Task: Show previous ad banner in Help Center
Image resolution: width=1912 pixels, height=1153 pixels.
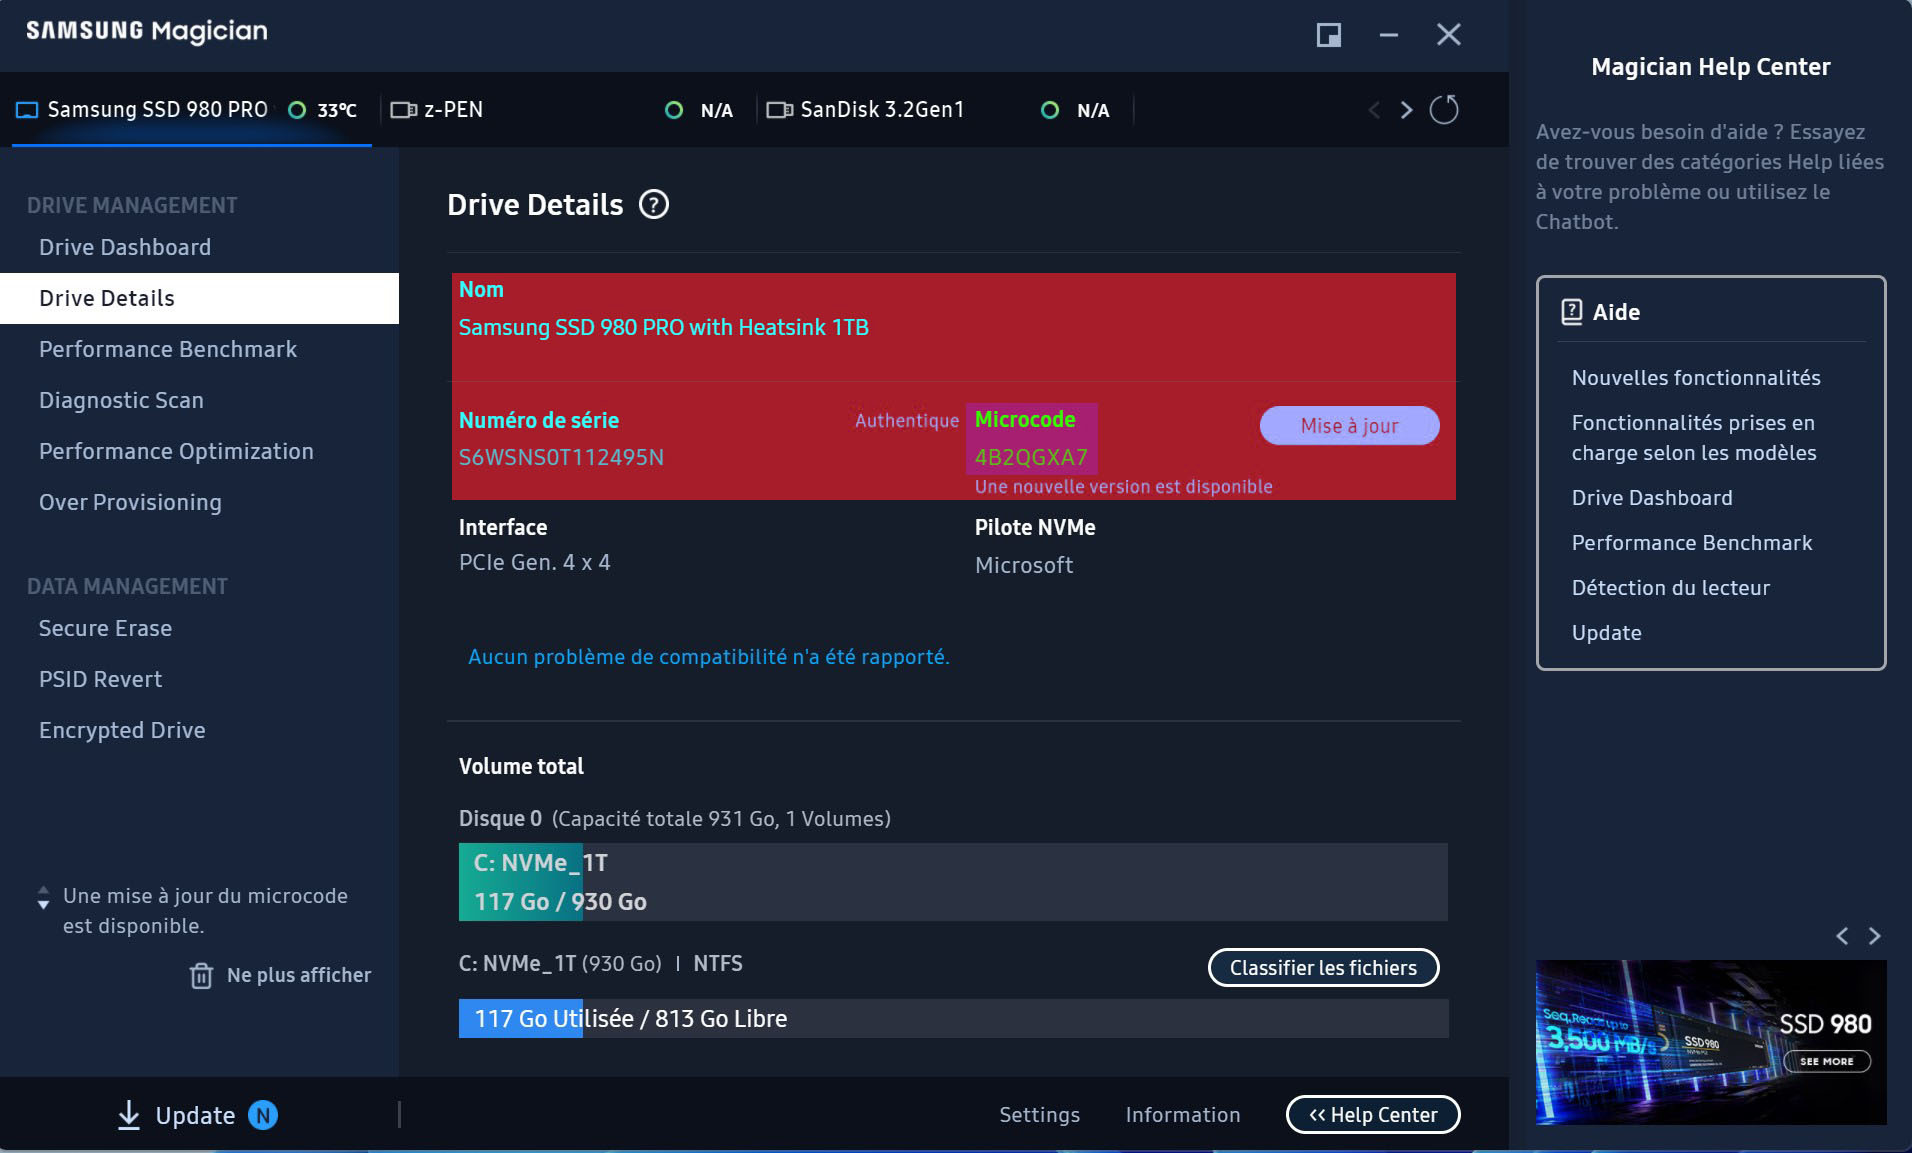Action: pyautogui.click(x=1842, y=936)
